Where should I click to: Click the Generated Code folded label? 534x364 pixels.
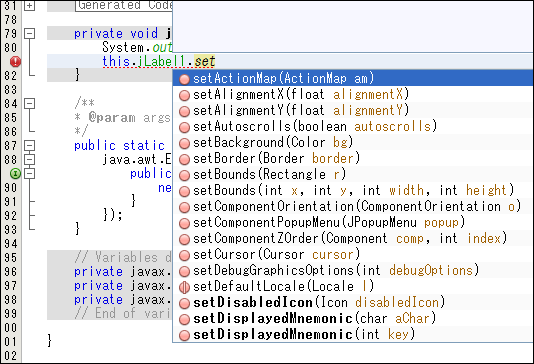click(124, 5)
